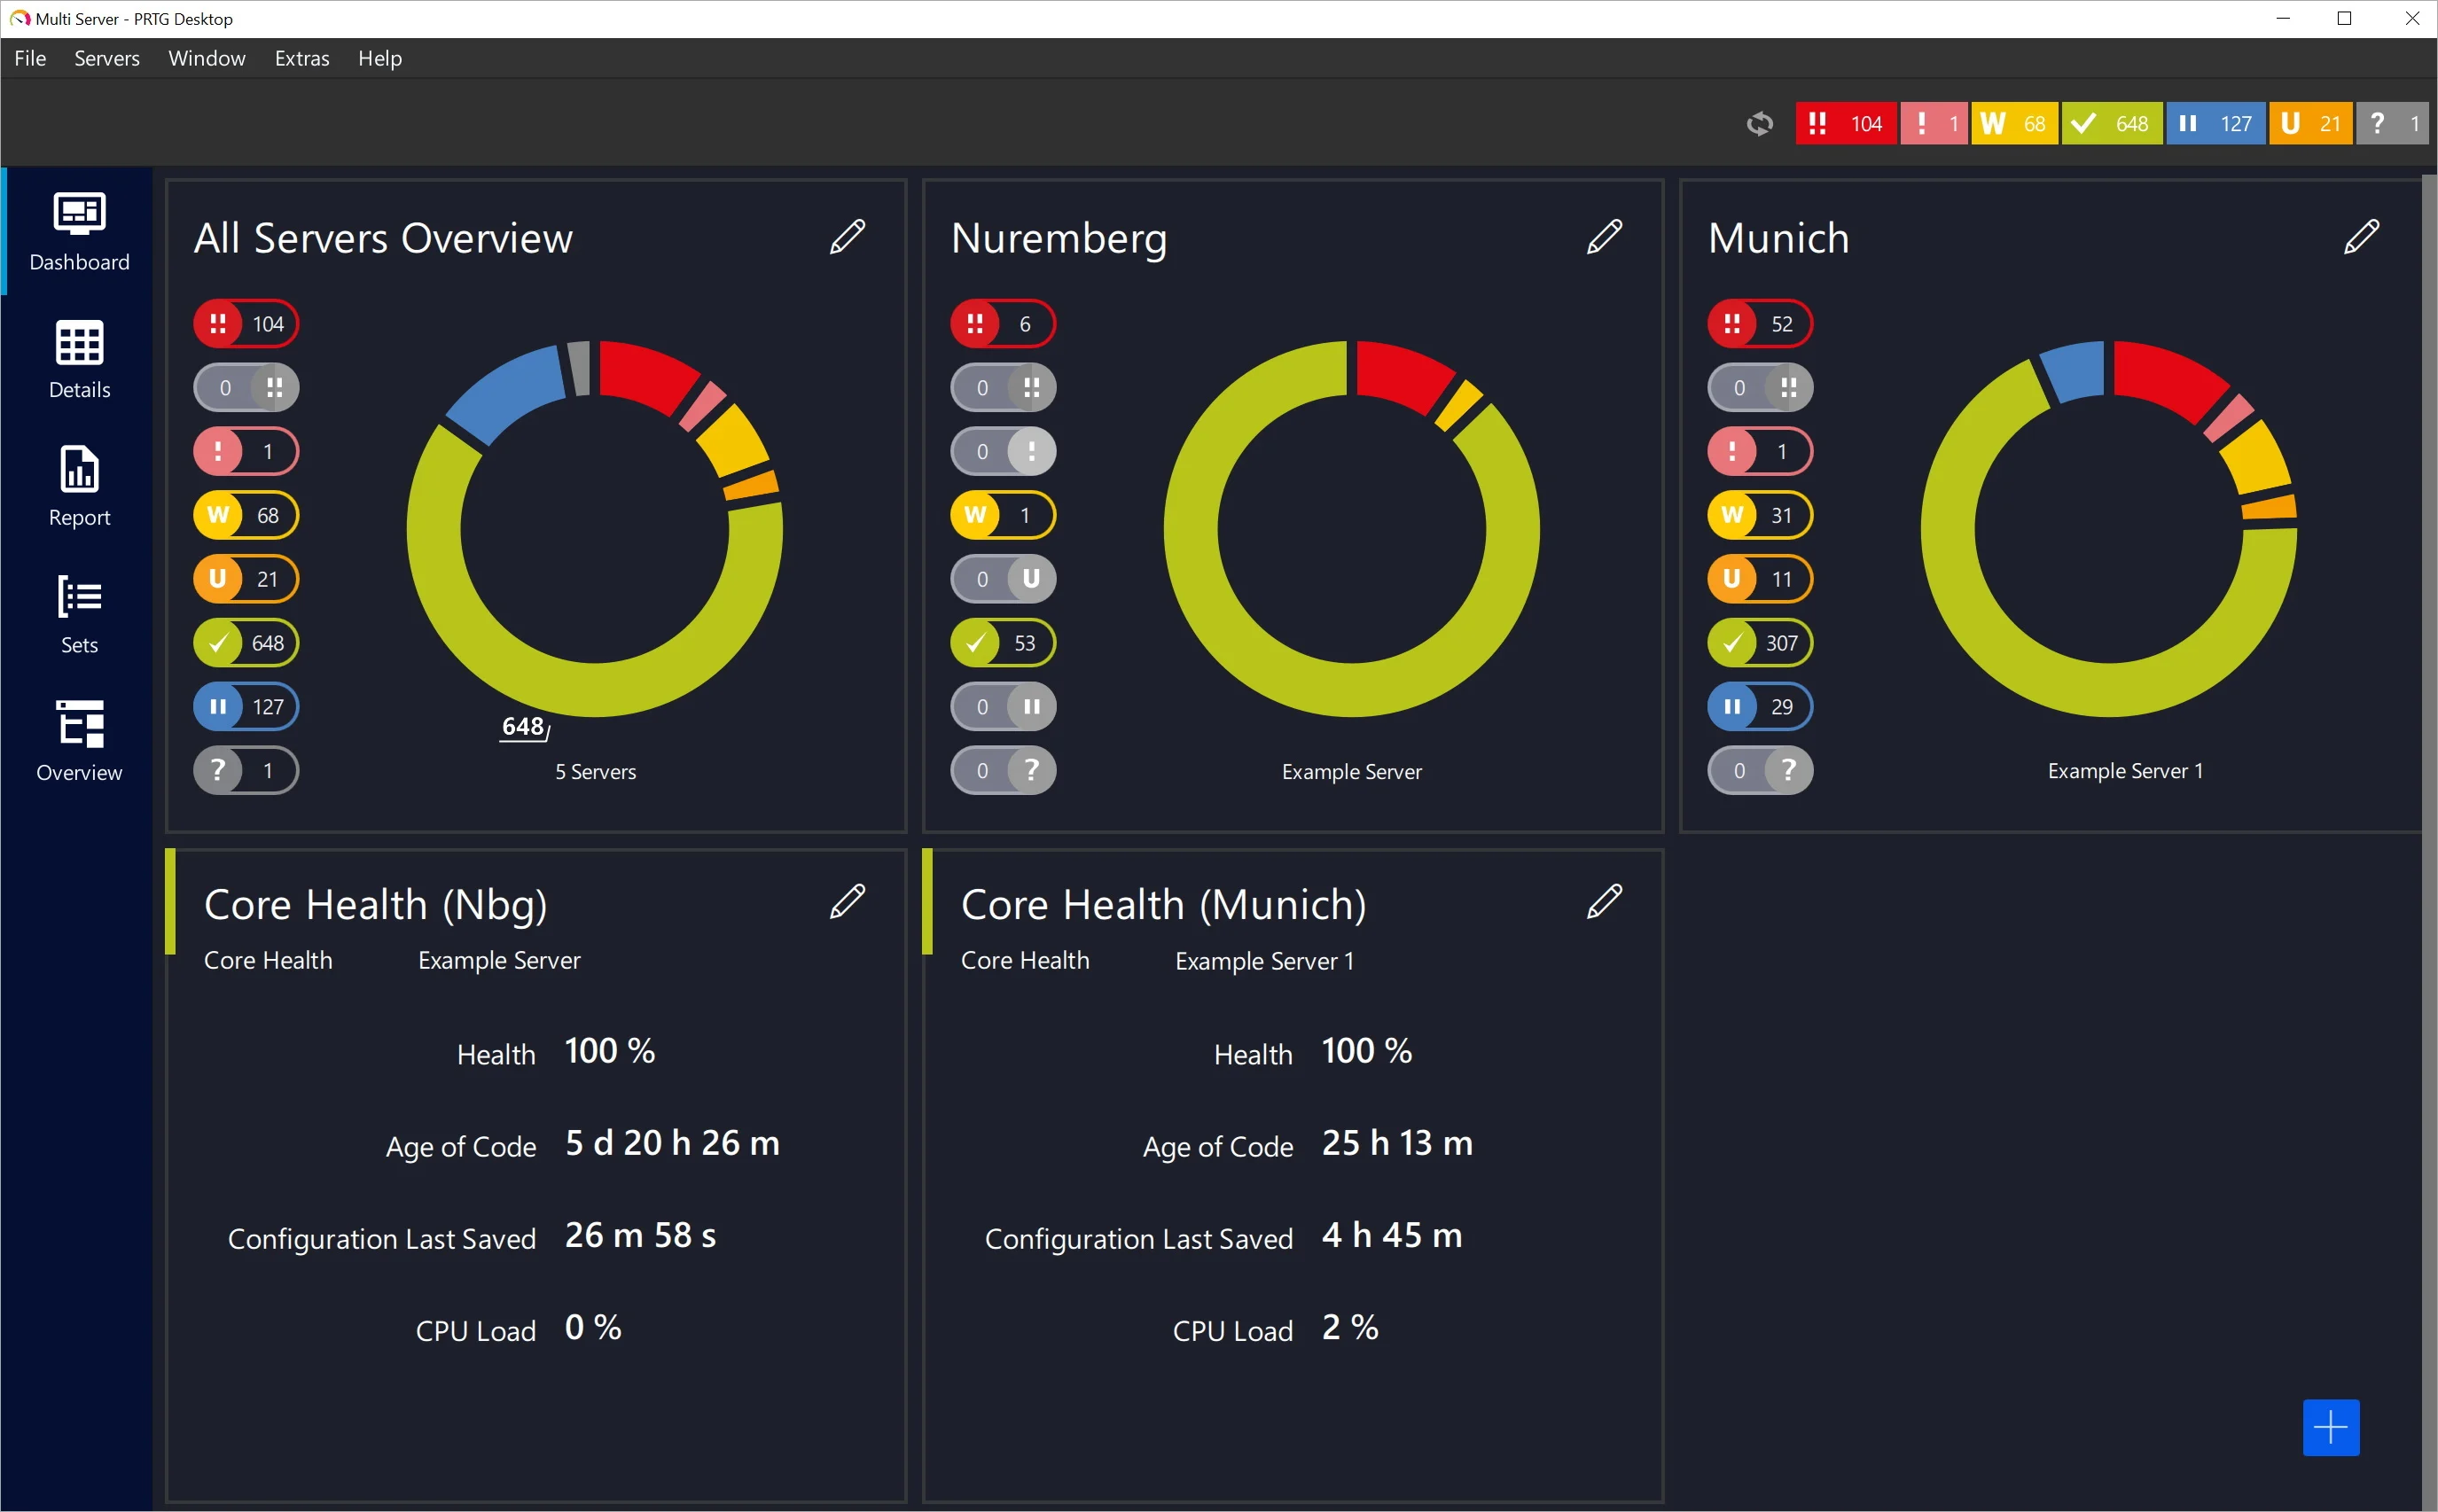Expand the All Servers Overview edit options
Viewport: 2438px width, 1512px height.
click(848, 235)
